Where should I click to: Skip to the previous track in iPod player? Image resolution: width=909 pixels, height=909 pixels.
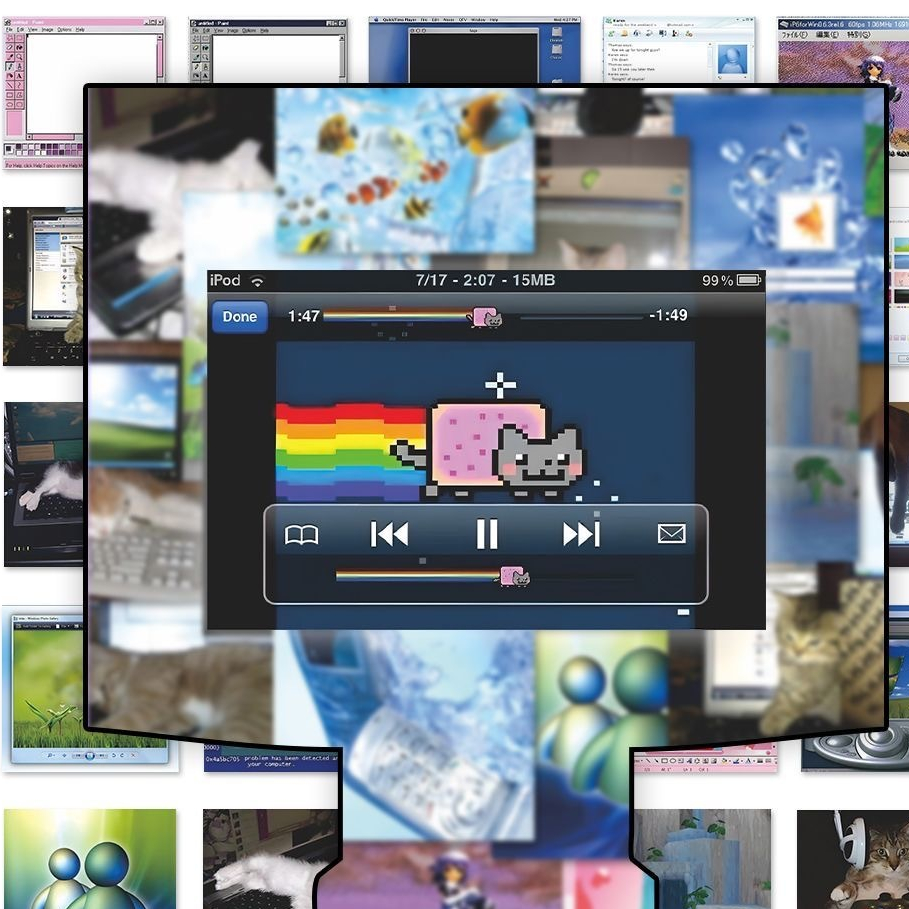(x=389, y=534)
